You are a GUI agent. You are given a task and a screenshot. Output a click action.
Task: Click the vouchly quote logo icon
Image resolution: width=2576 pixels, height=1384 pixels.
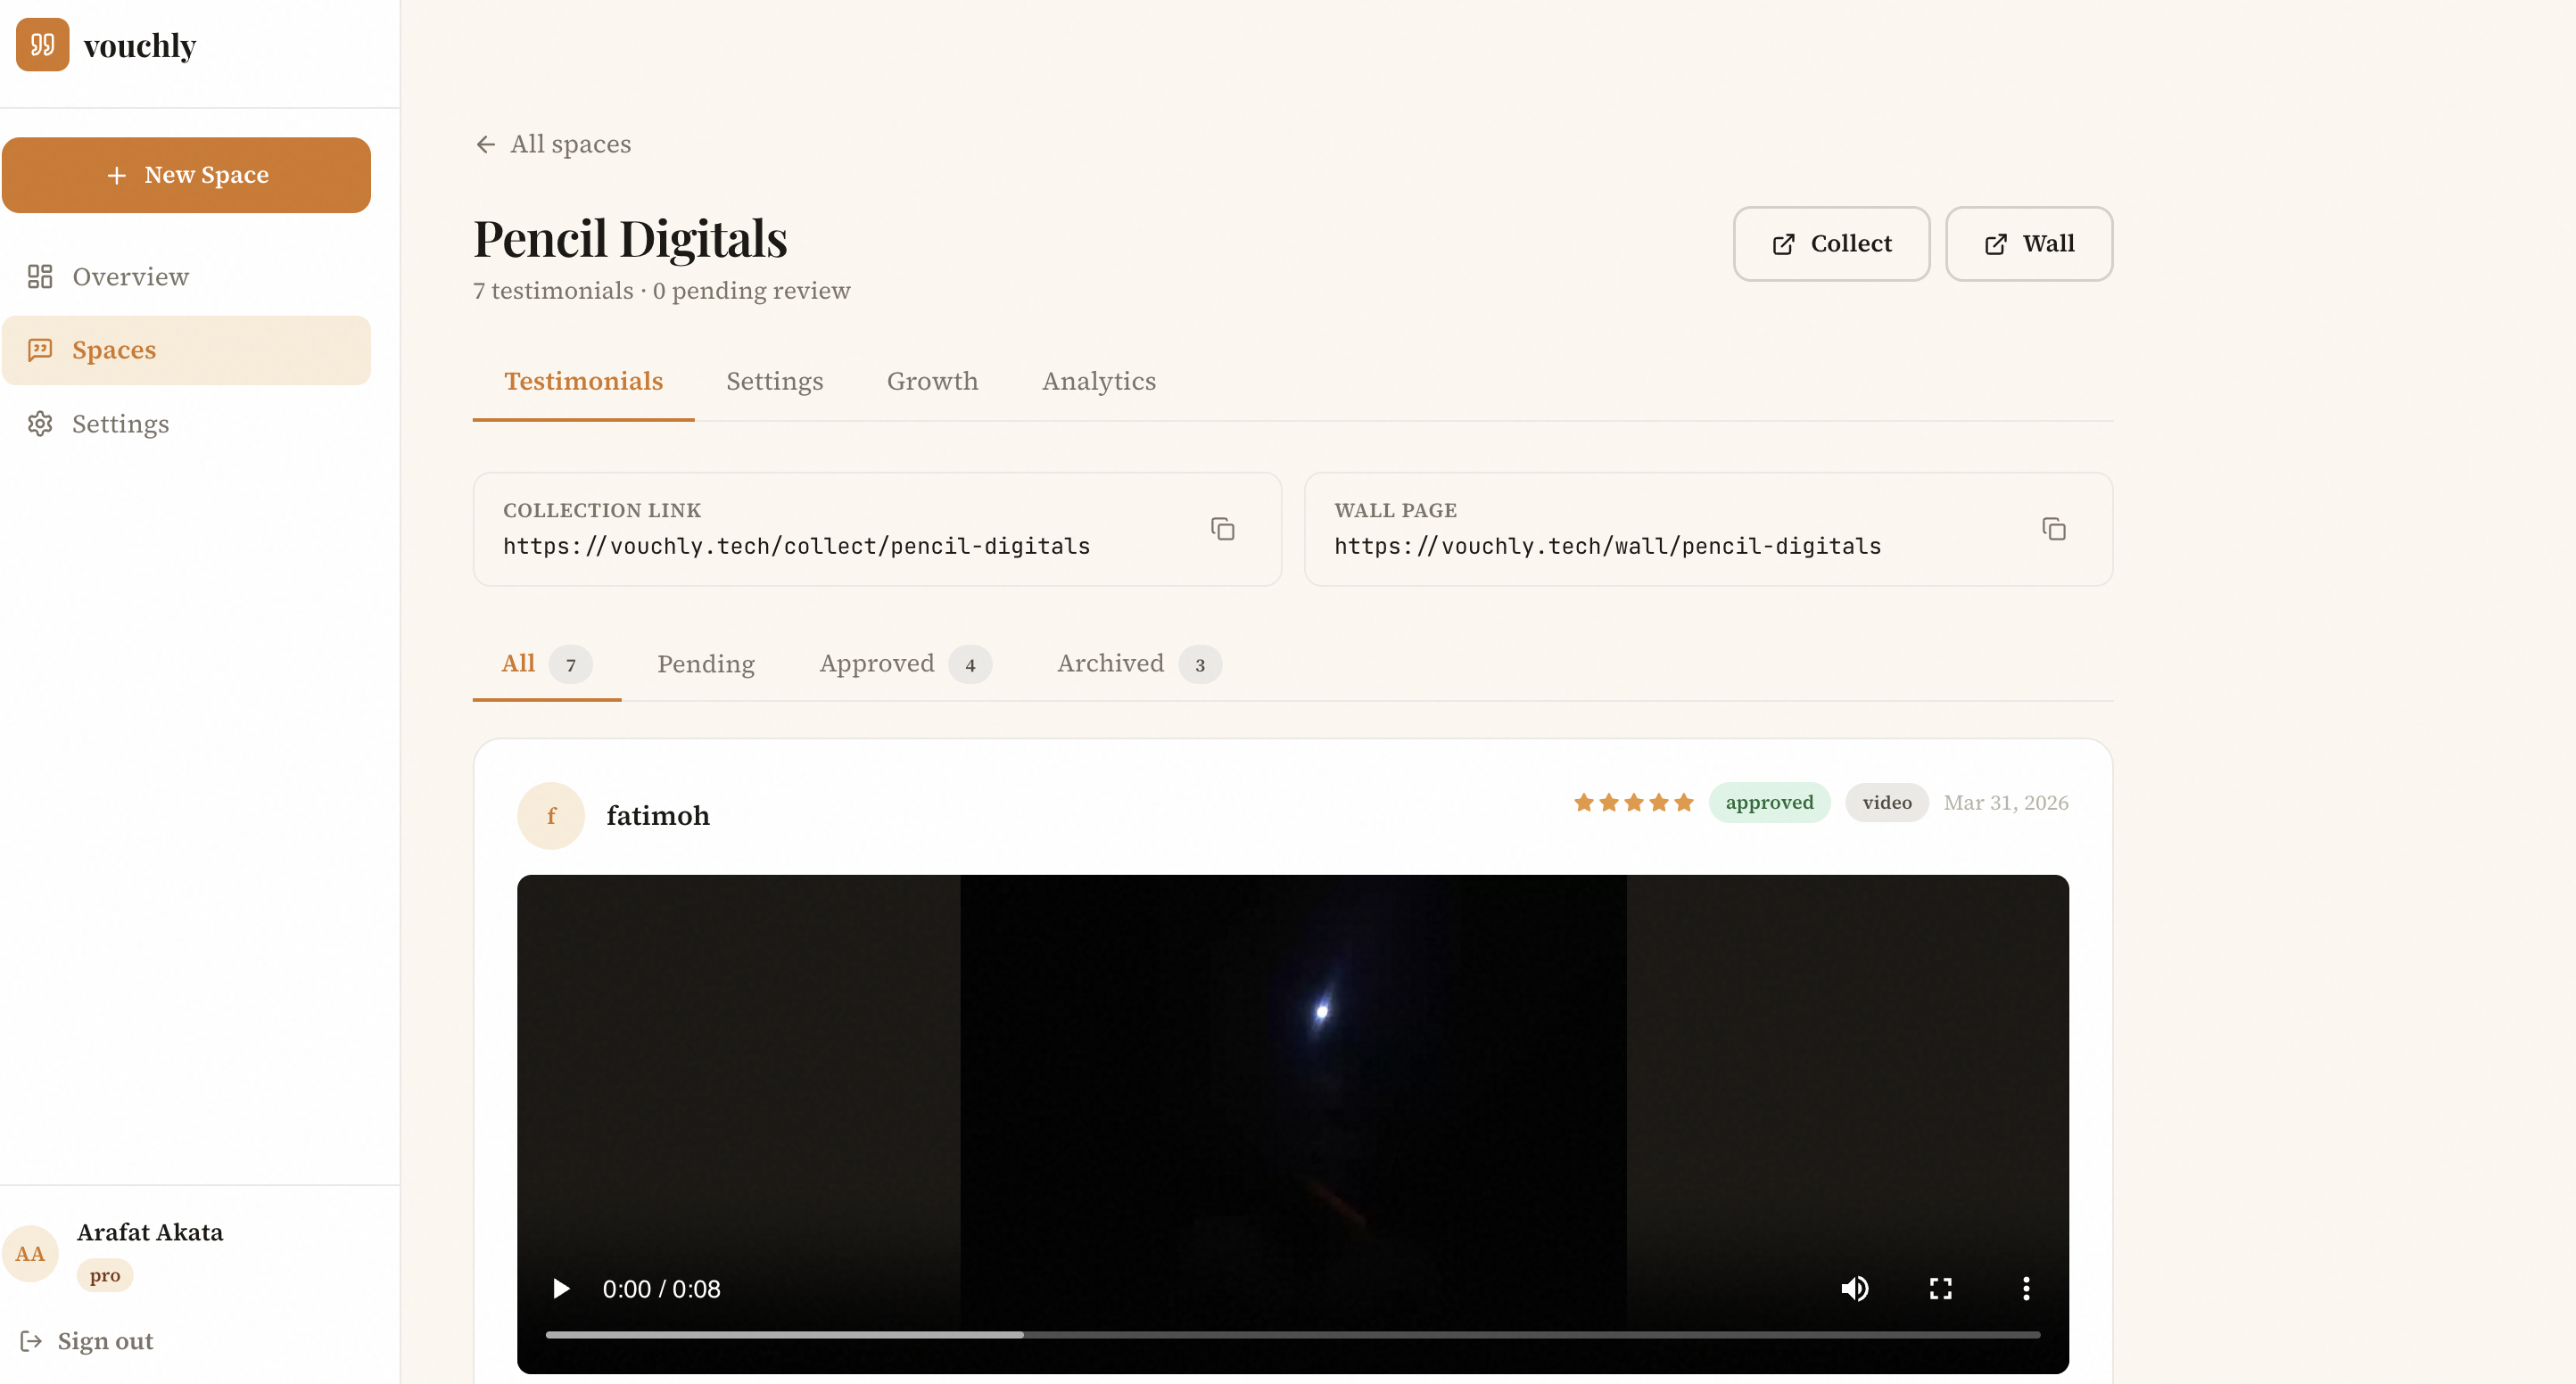42,45
